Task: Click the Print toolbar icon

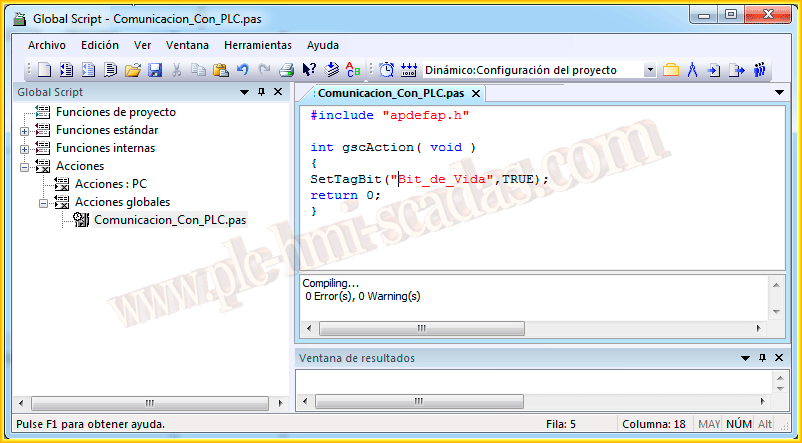Action: 286,70
